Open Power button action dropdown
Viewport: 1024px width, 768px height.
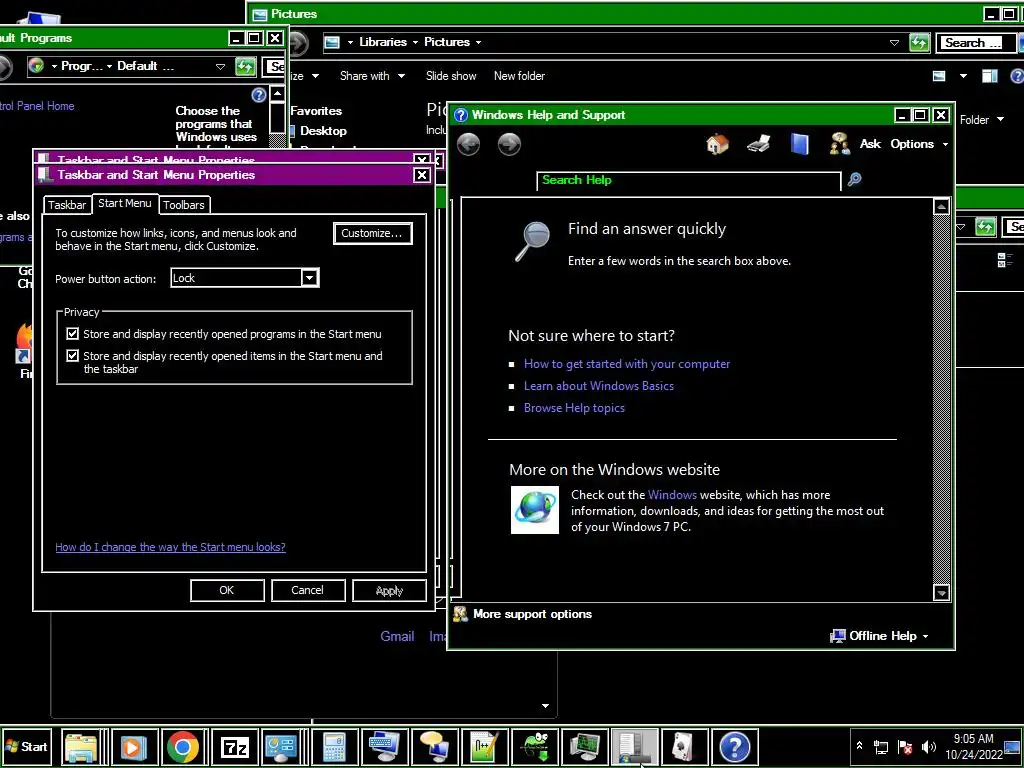(x=310, y=278)
